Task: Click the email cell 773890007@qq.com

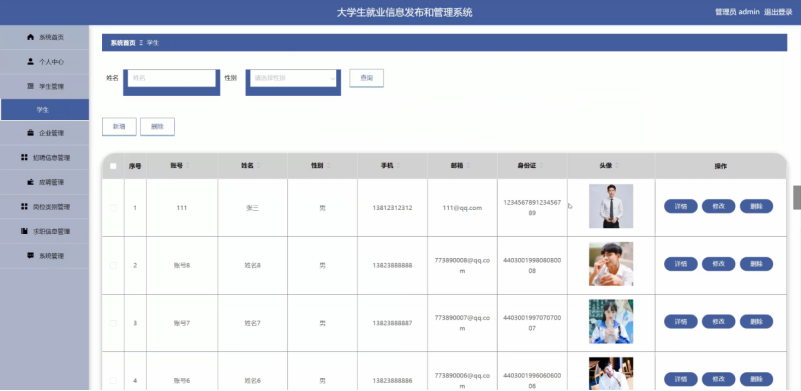Action: (x=462, y=323)
